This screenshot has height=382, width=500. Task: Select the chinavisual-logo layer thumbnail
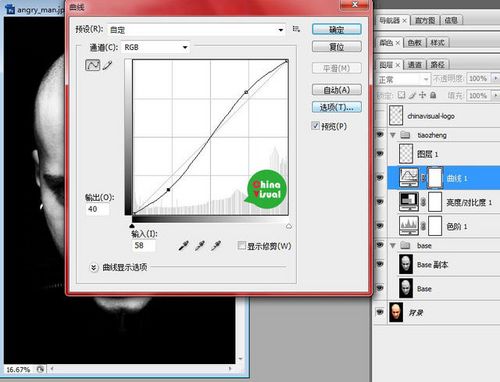pos(396,115)
